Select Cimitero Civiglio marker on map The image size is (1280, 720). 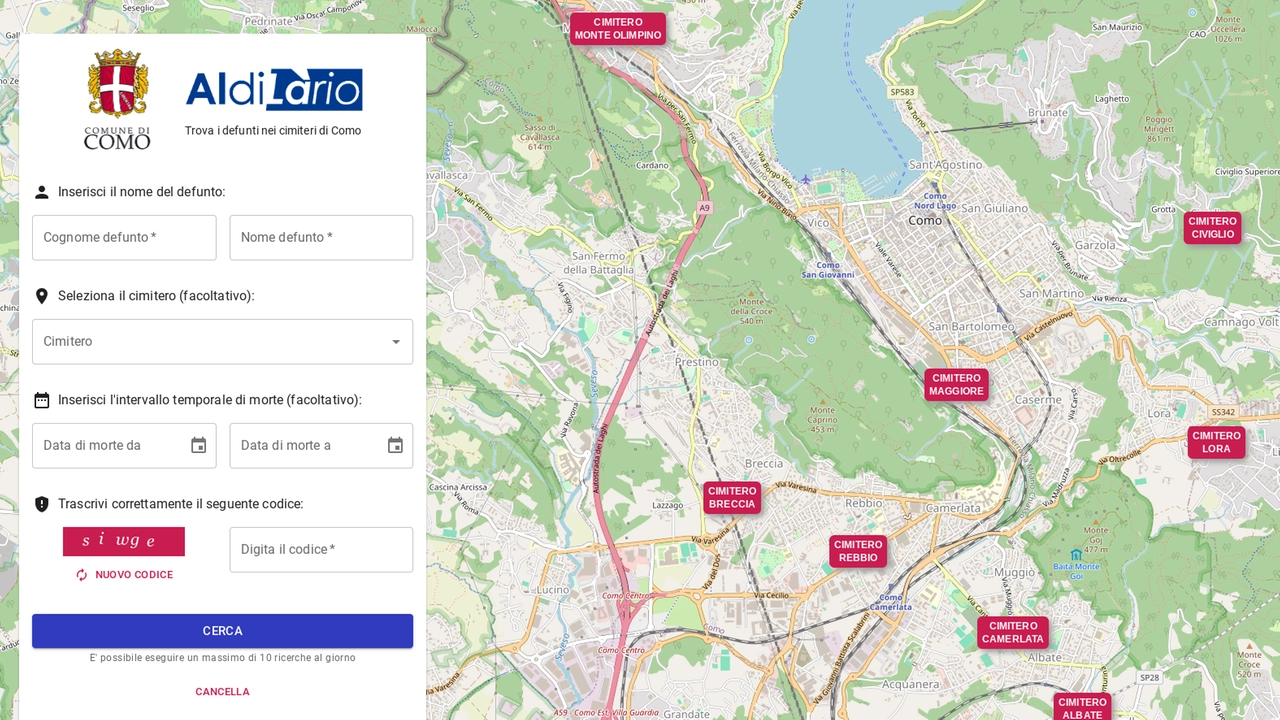tap(1213, 228)
